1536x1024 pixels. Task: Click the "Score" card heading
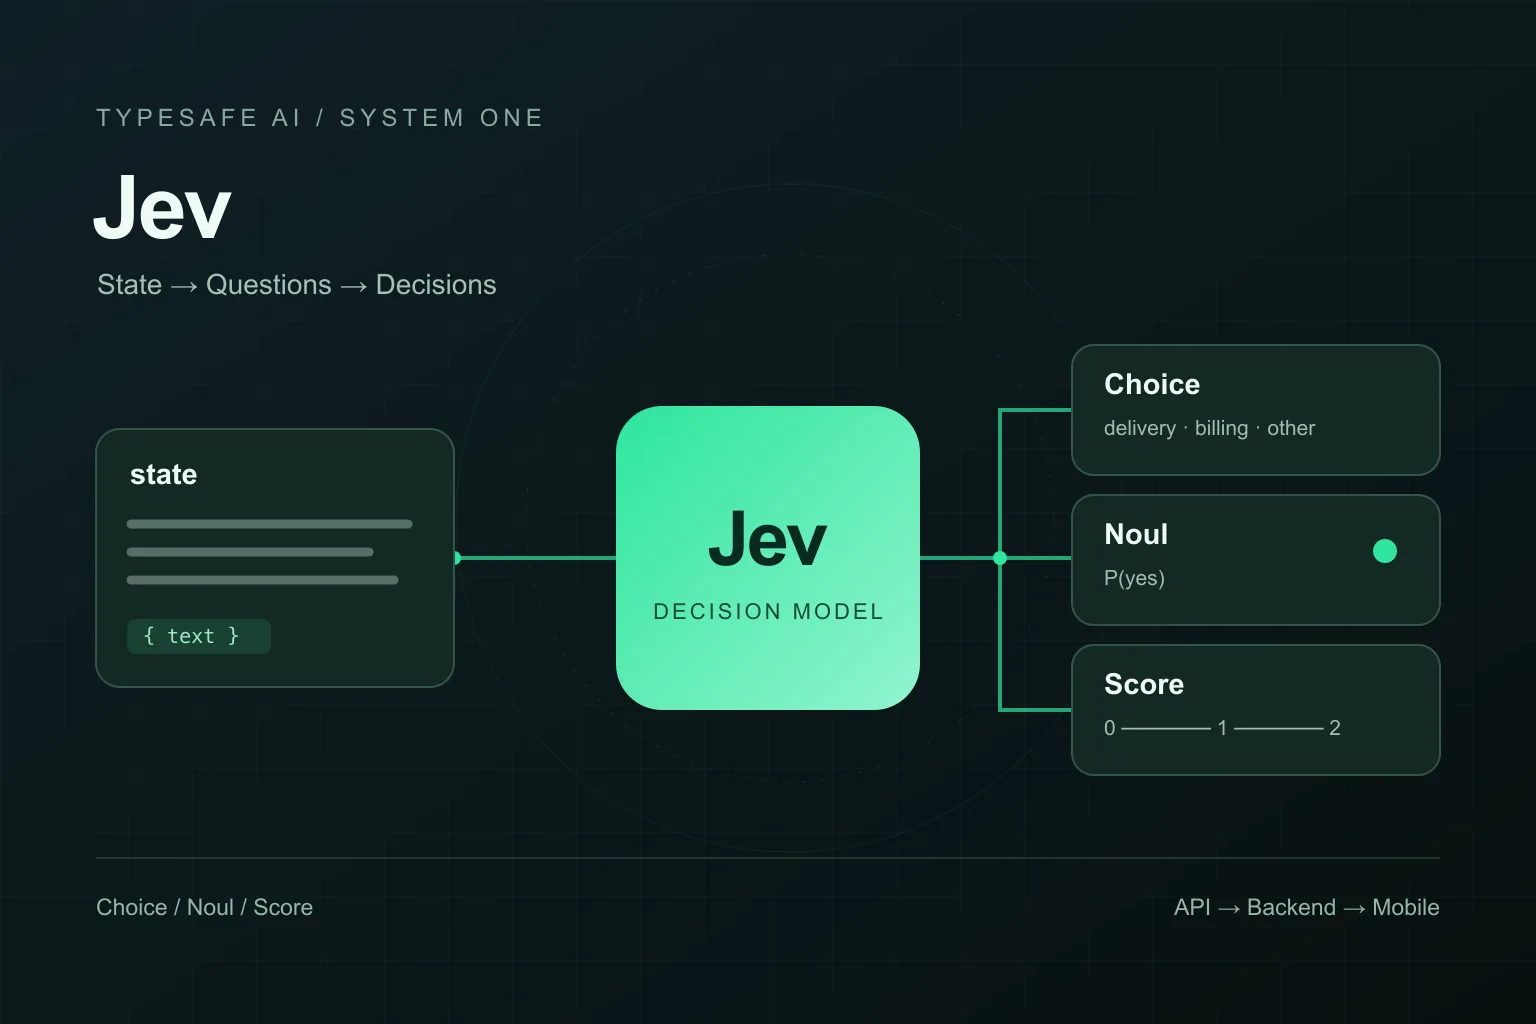point(1144,684)
